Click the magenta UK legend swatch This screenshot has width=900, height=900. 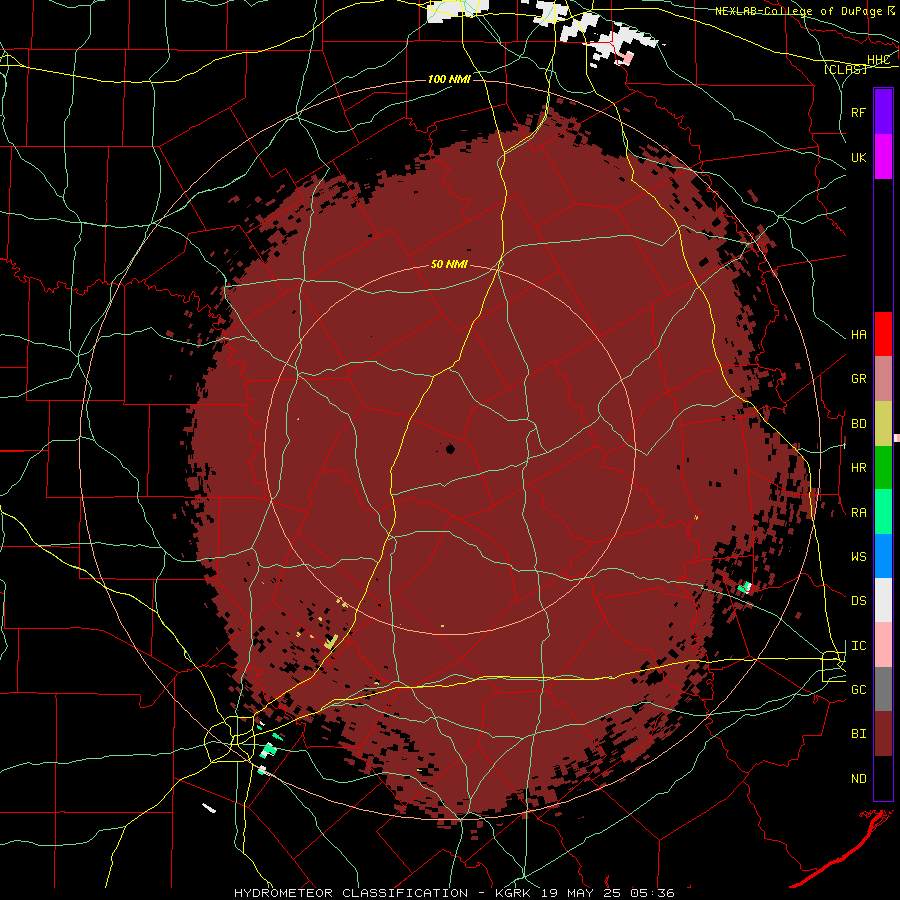point(883,157)
